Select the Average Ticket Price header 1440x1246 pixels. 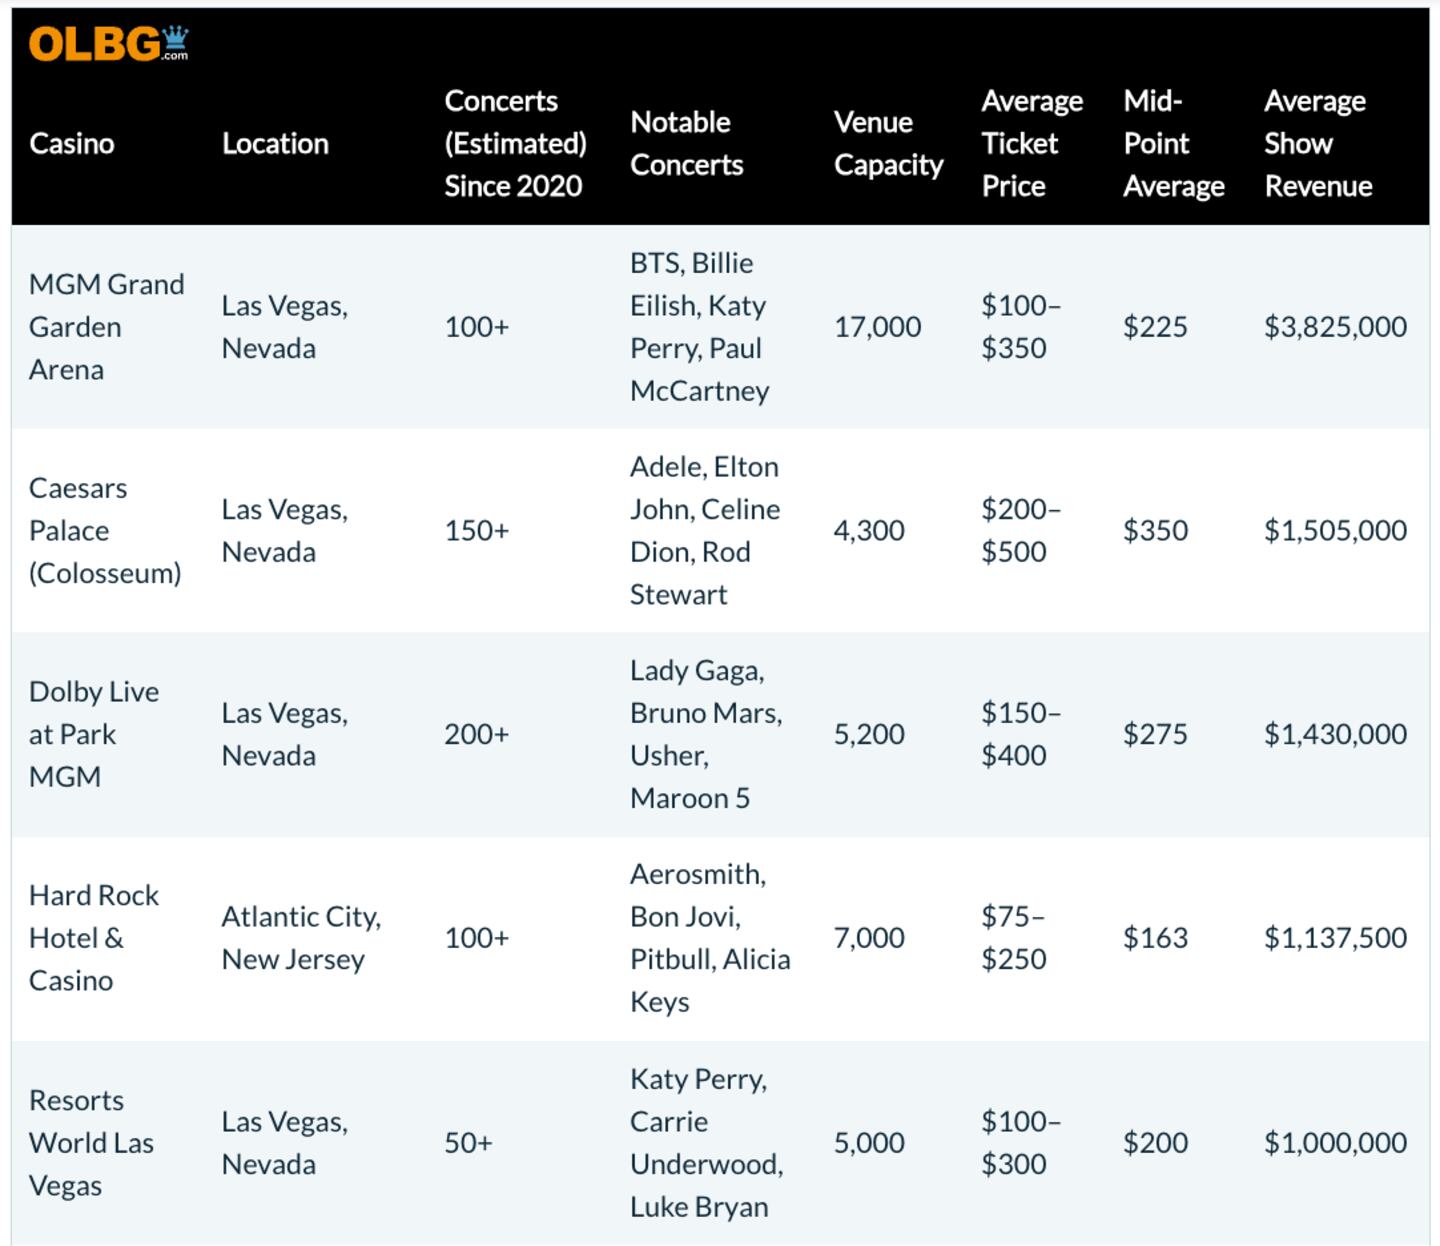click(1032, 144)
